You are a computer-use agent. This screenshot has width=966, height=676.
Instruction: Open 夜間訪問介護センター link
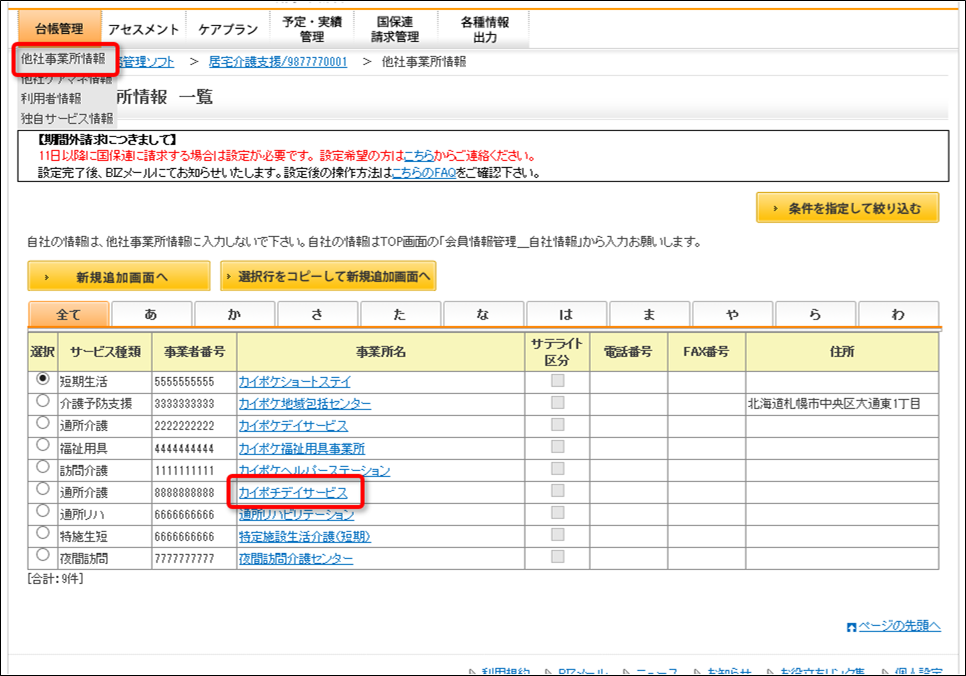click(296, 559)
